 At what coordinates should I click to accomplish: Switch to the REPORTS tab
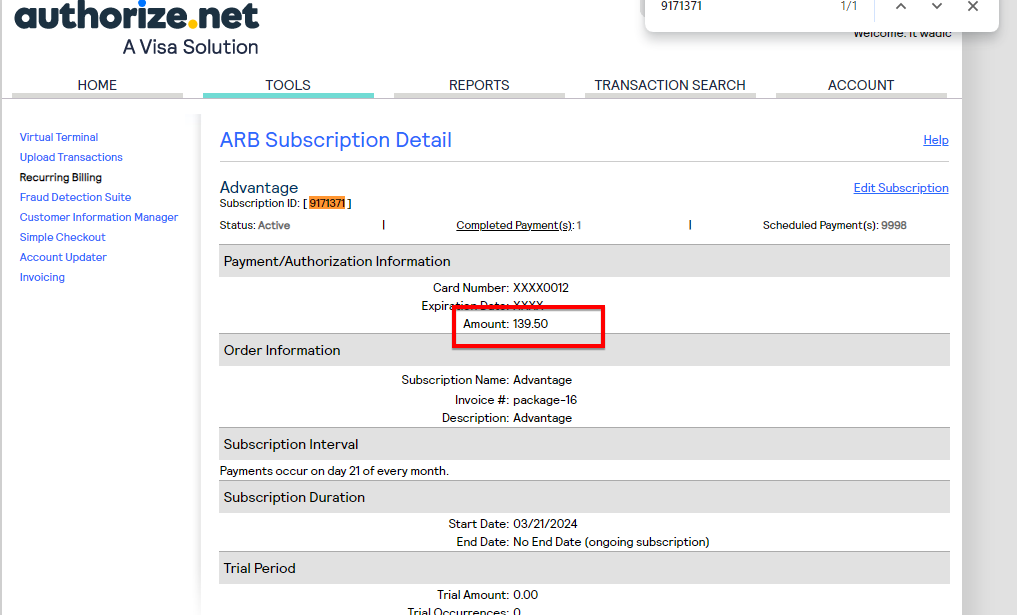coord(479,85)
